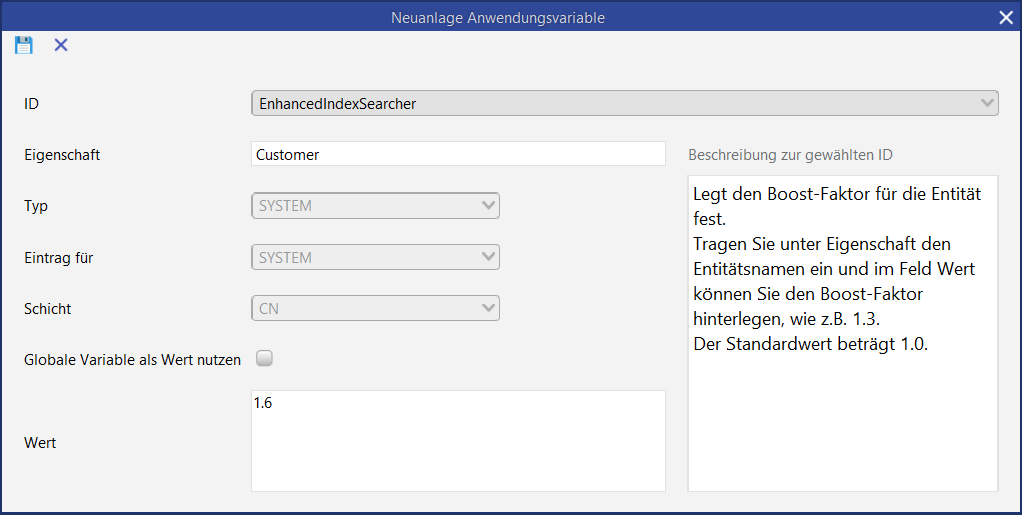Click the Eintrag für label text
1022x515 pixels.
click(x=59, y=258)
